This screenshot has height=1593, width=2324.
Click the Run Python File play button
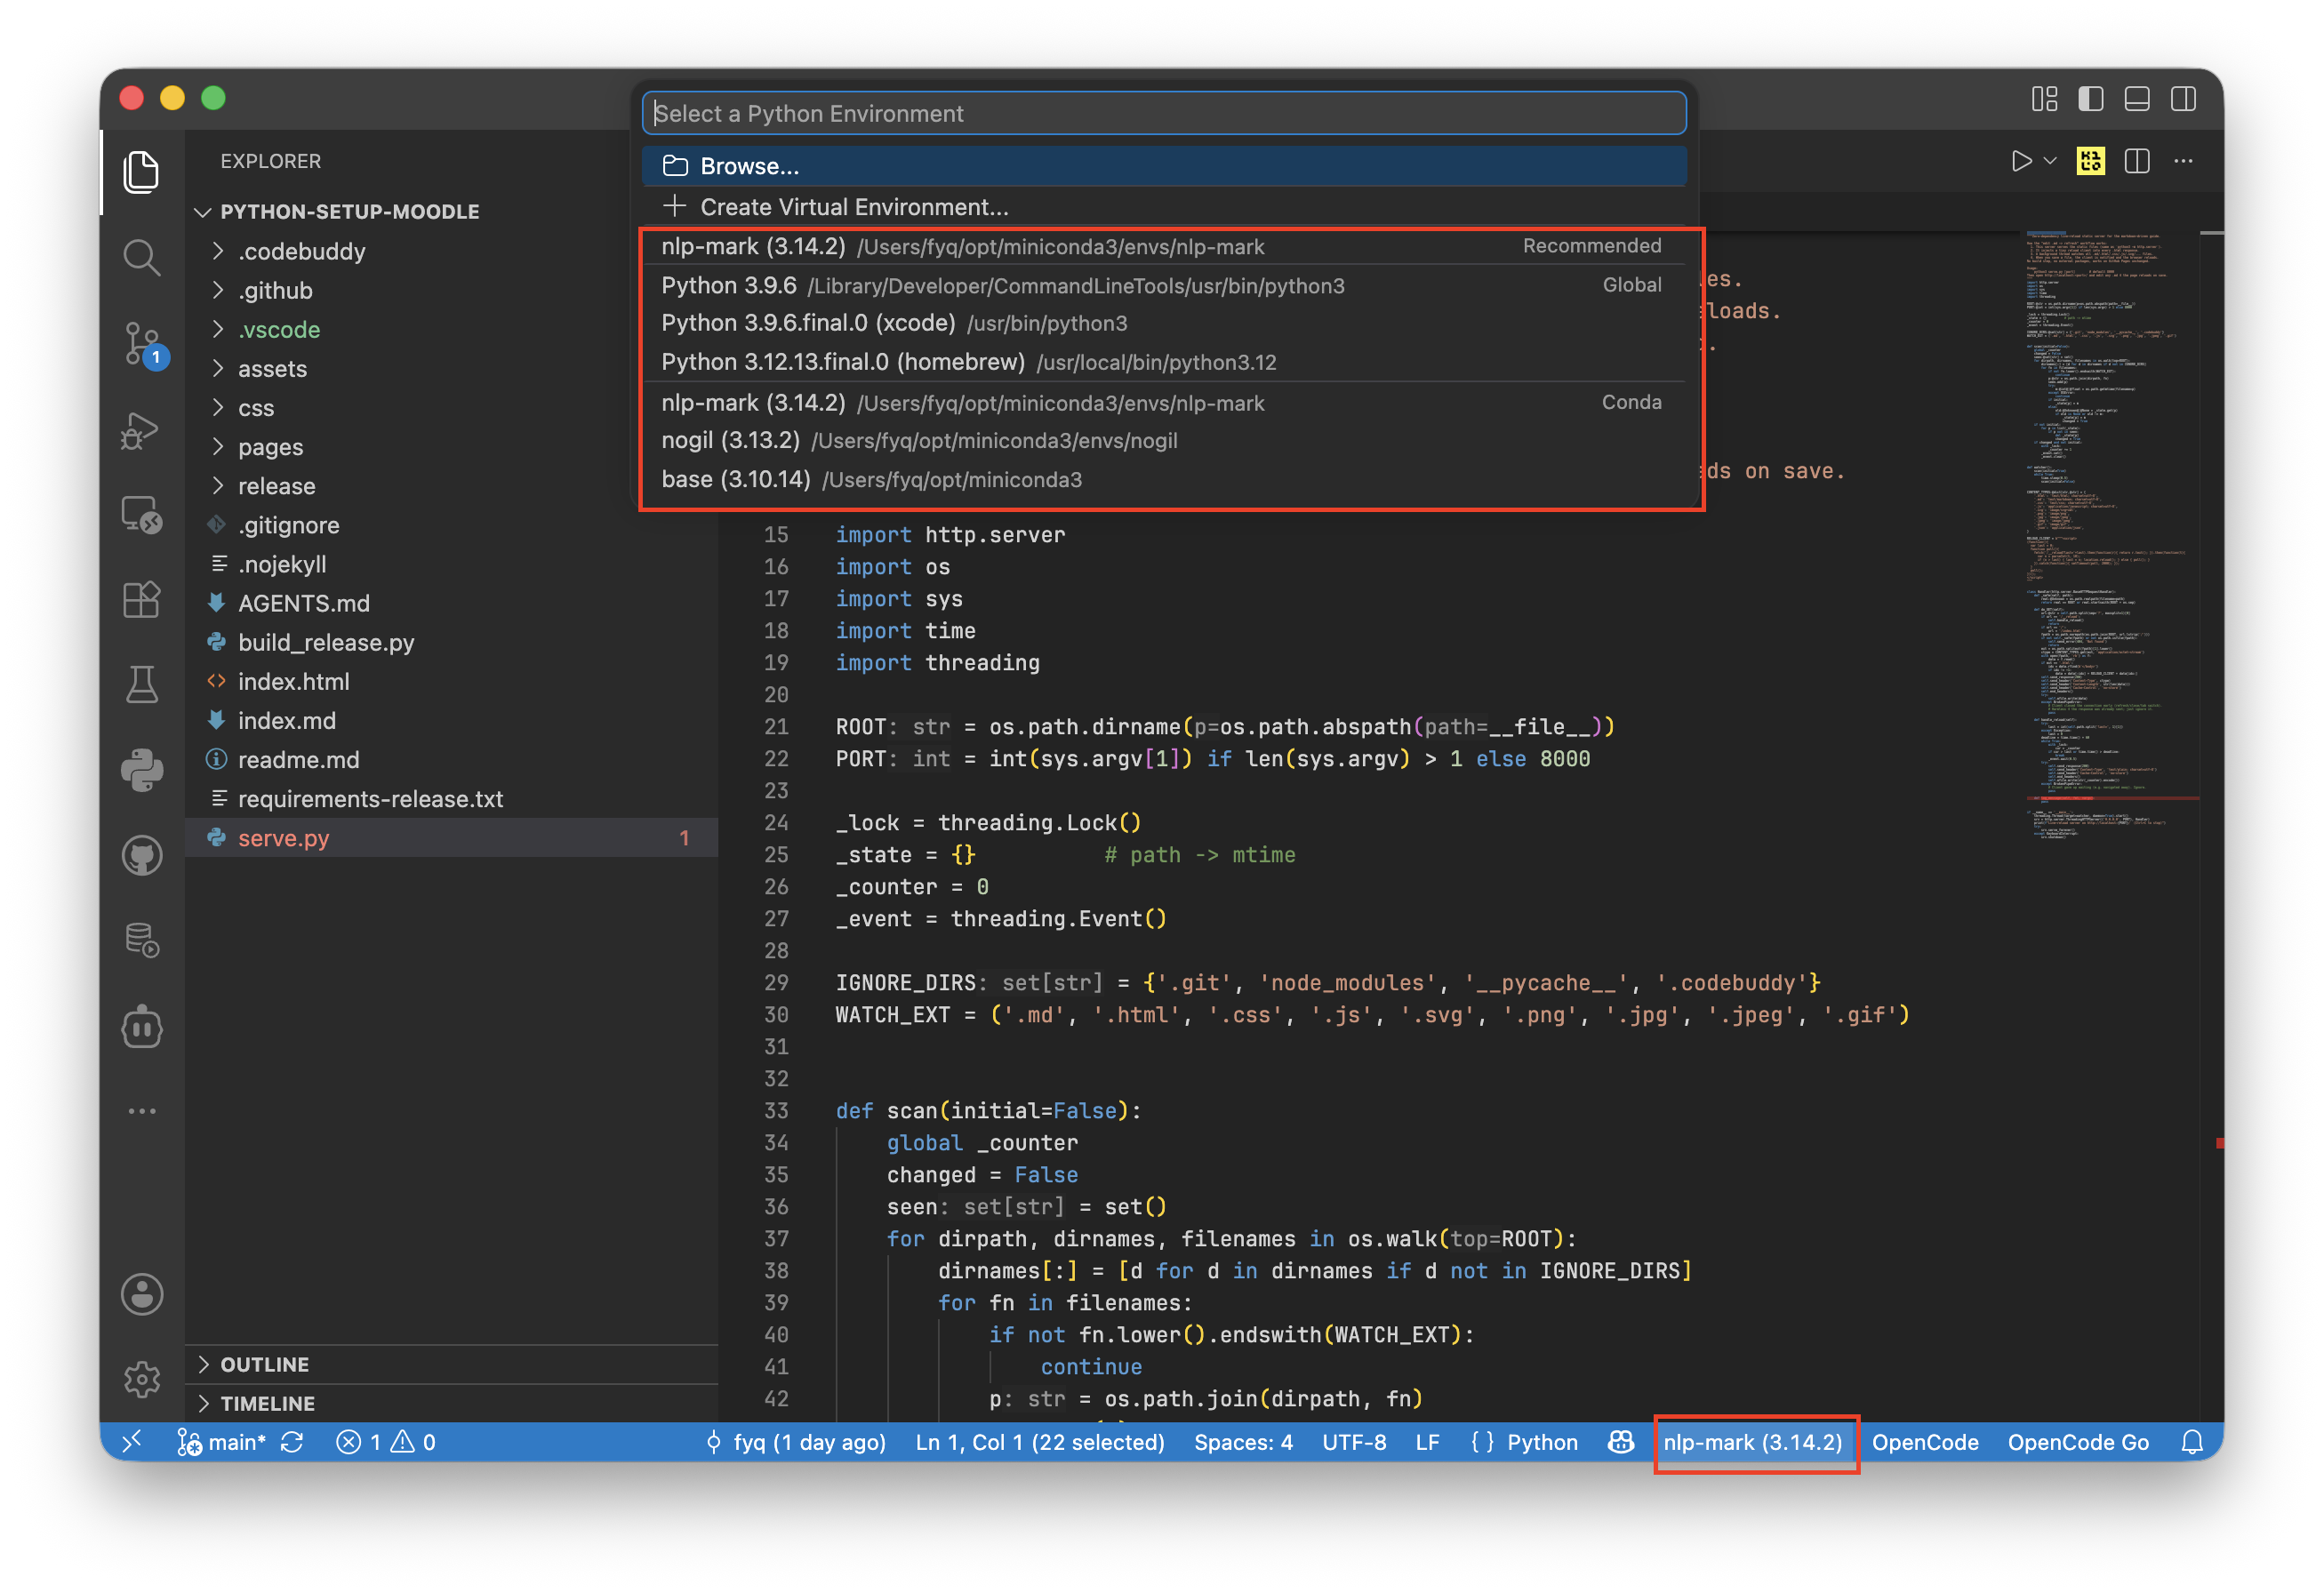(2021, 161)
